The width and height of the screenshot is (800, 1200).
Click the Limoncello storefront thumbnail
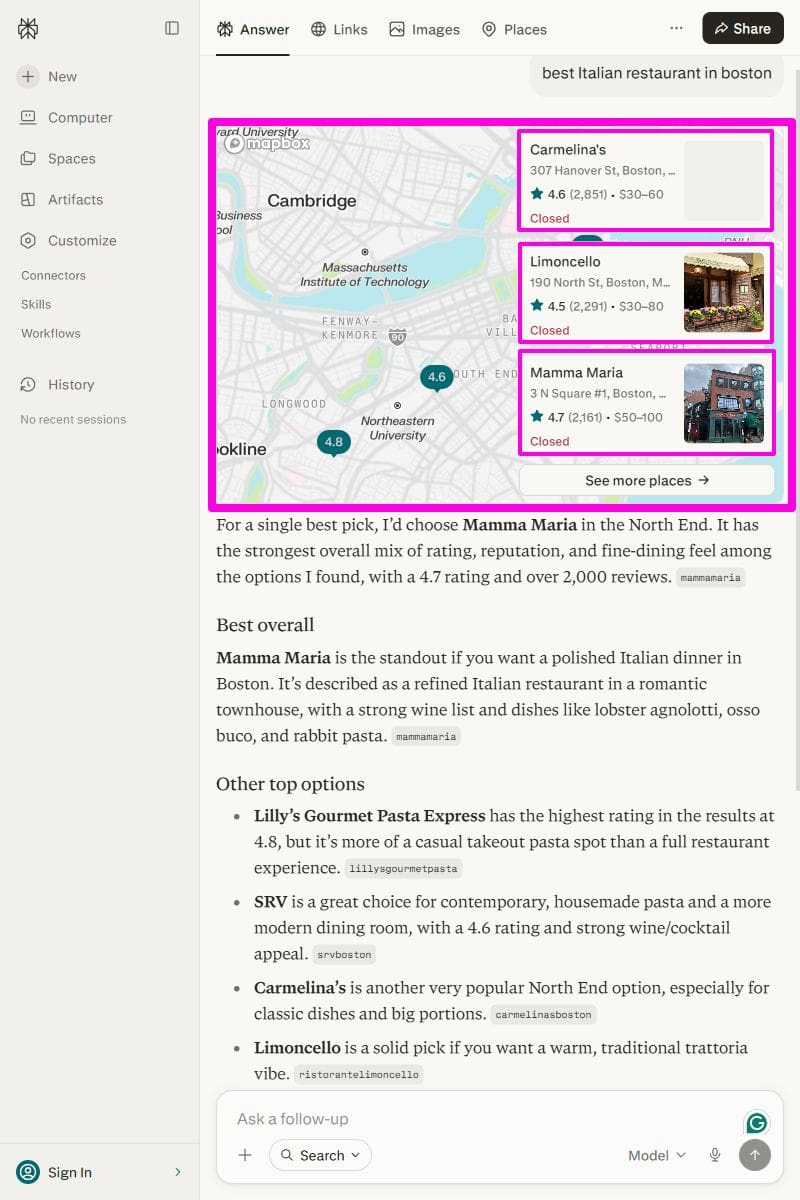pos(724,292)
